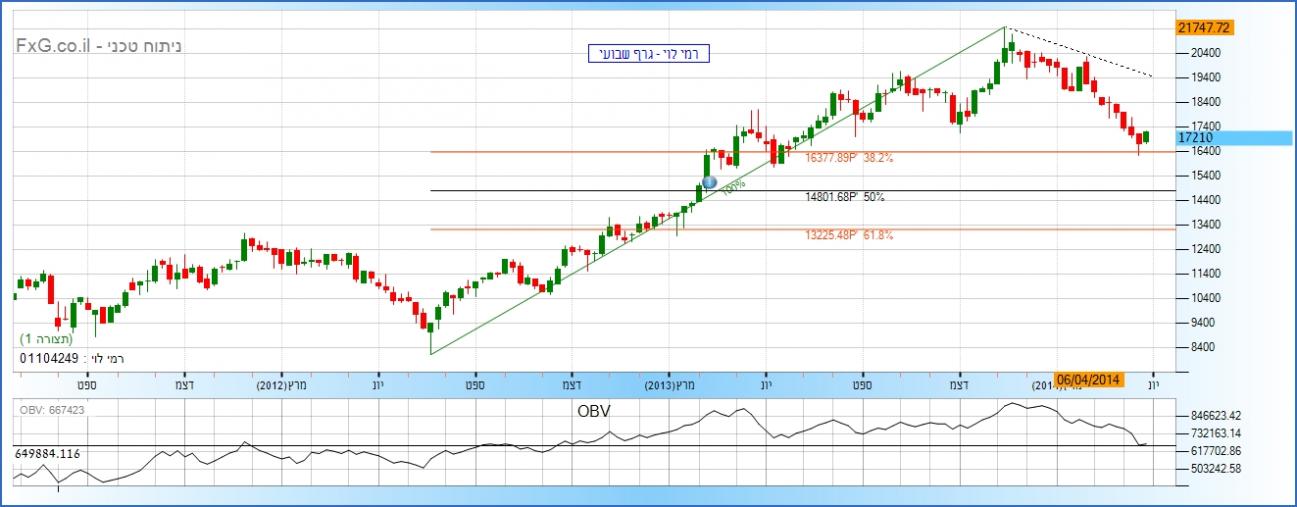The image size is (1297, 507).
Task: Click the blue 17210 current price label
Action: [1197, 137]
